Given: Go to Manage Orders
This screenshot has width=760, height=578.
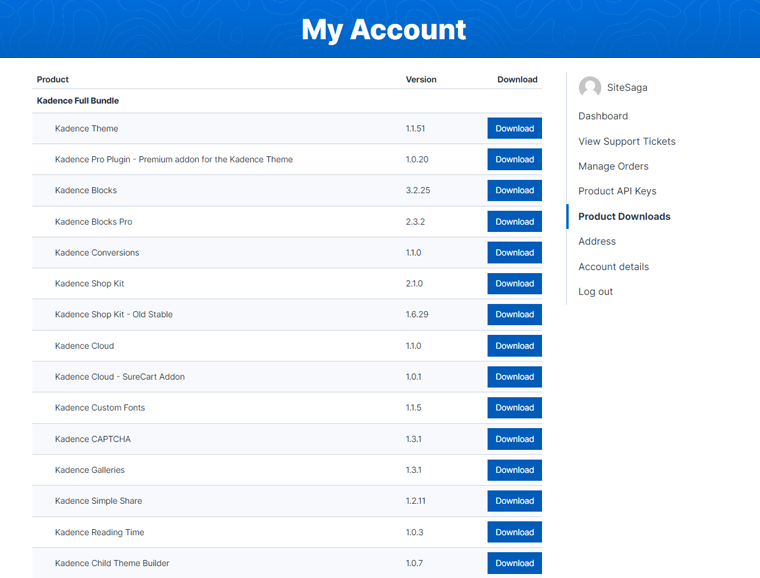Looking at the screenshot, I should click(613, 166).
